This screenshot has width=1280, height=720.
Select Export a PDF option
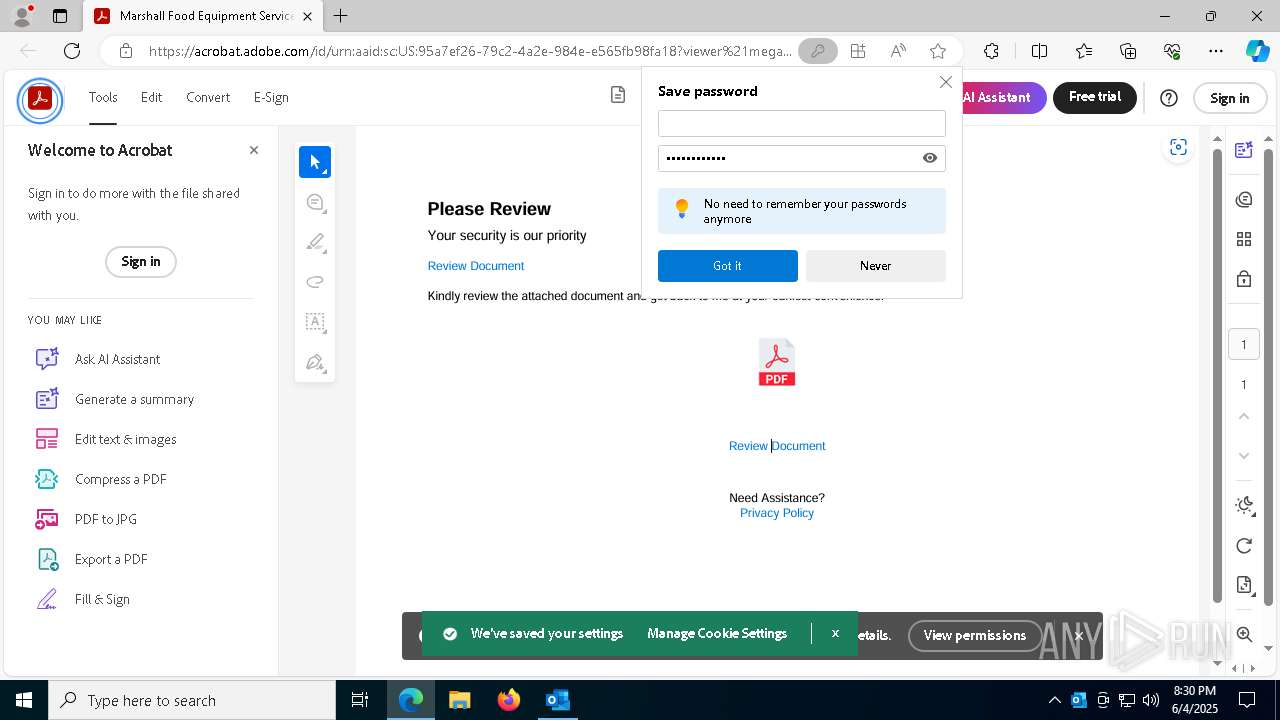click(111, 559)
